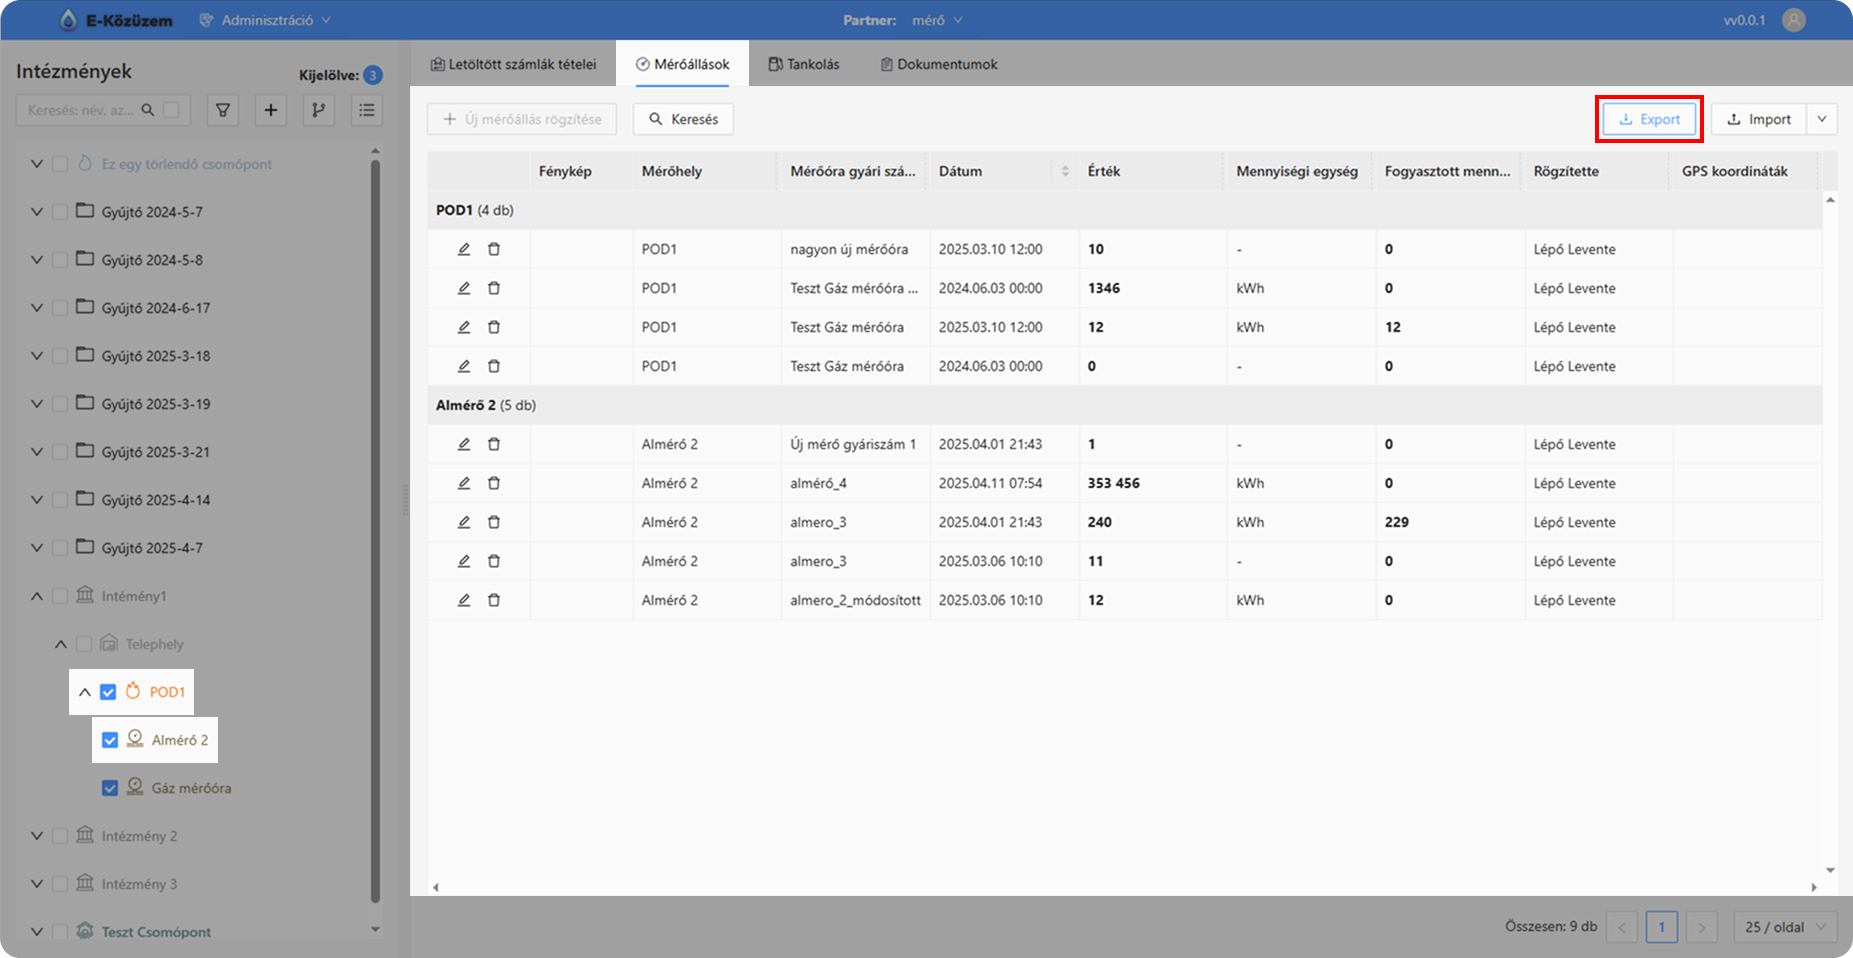Click the filter funnel icon in Intézmények panel
The width and height of the screenshot is (1853, 958).
tap(223, 110)
